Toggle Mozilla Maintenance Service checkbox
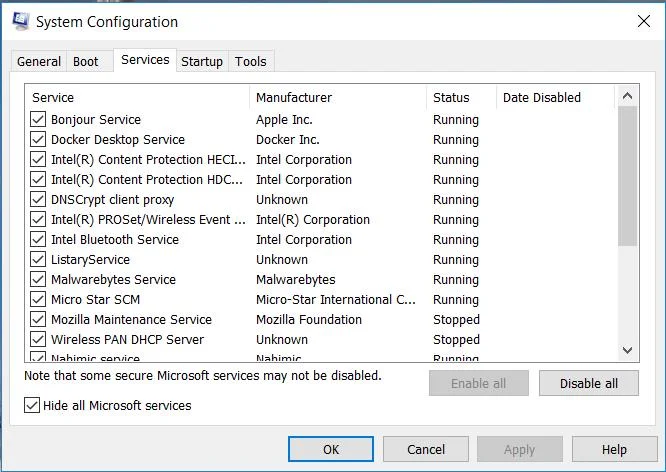The height and width of the screenshot is (472, 666). coord(38,319)
